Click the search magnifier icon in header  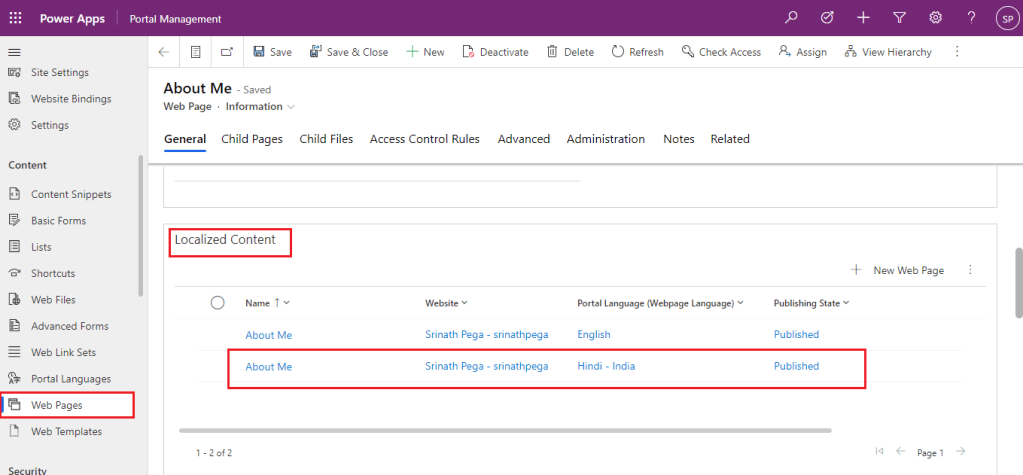(x=792, y=18)
